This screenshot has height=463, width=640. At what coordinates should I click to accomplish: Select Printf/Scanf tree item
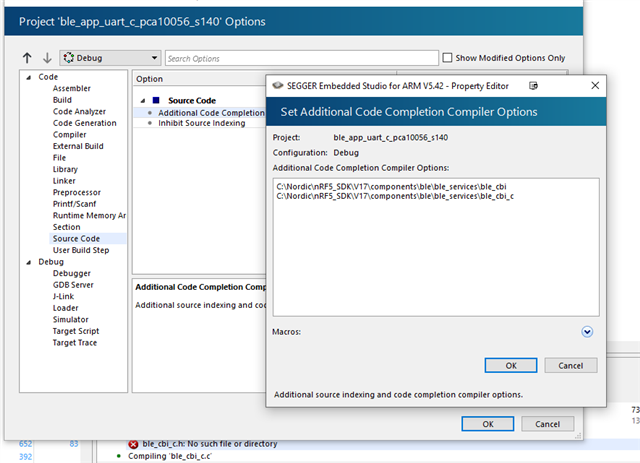[x=74, y=204]
